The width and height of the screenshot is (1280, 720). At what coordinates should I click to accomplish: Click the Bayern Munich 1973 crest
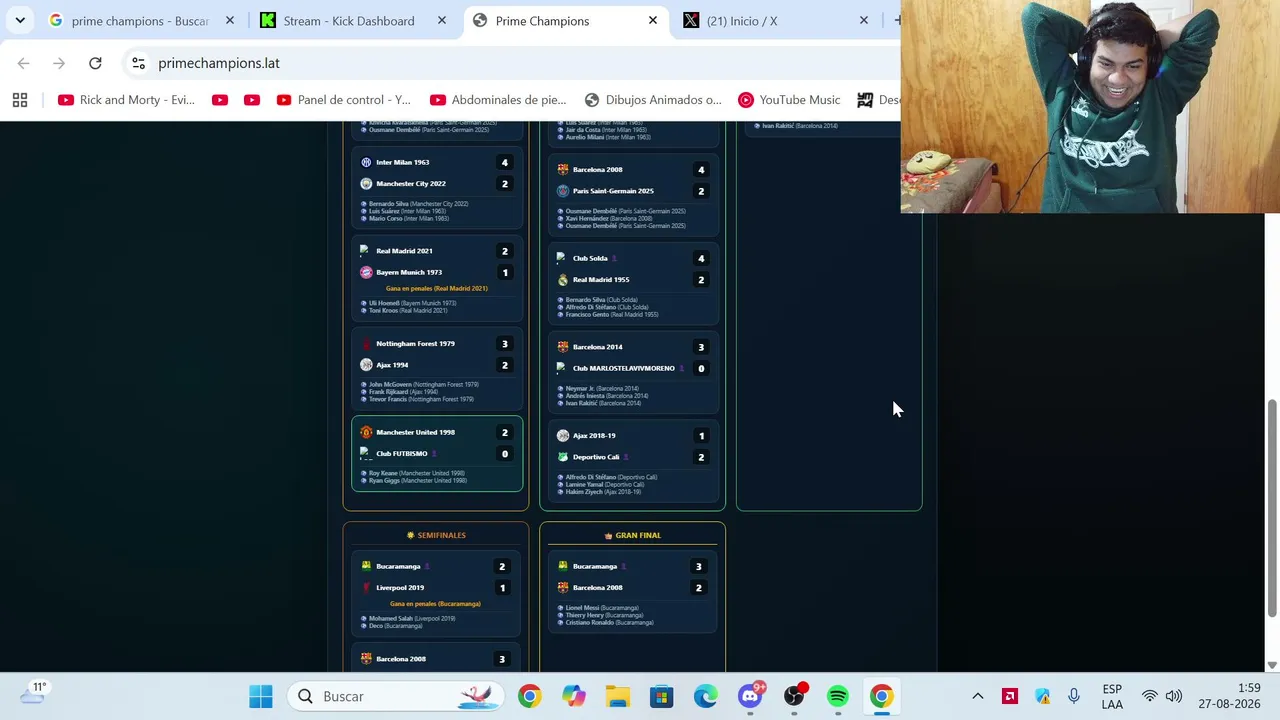tap(366, 272)
